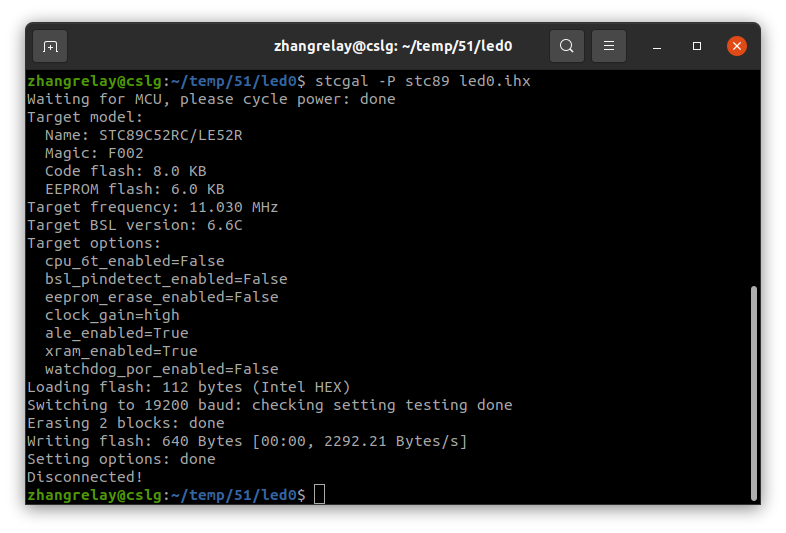Open a new terminal tab
The height and width of the screenshot is (533, 786).
(50, 46)
